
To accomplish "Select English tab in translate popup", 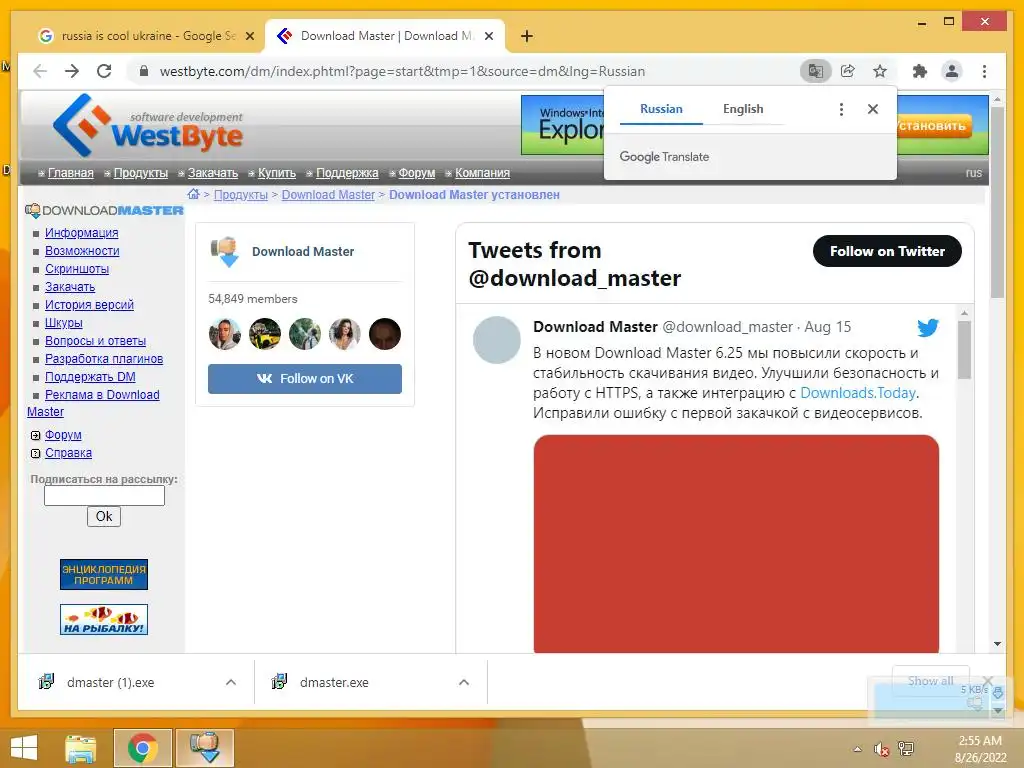I will pyautogui.click(x=743, y=109).
